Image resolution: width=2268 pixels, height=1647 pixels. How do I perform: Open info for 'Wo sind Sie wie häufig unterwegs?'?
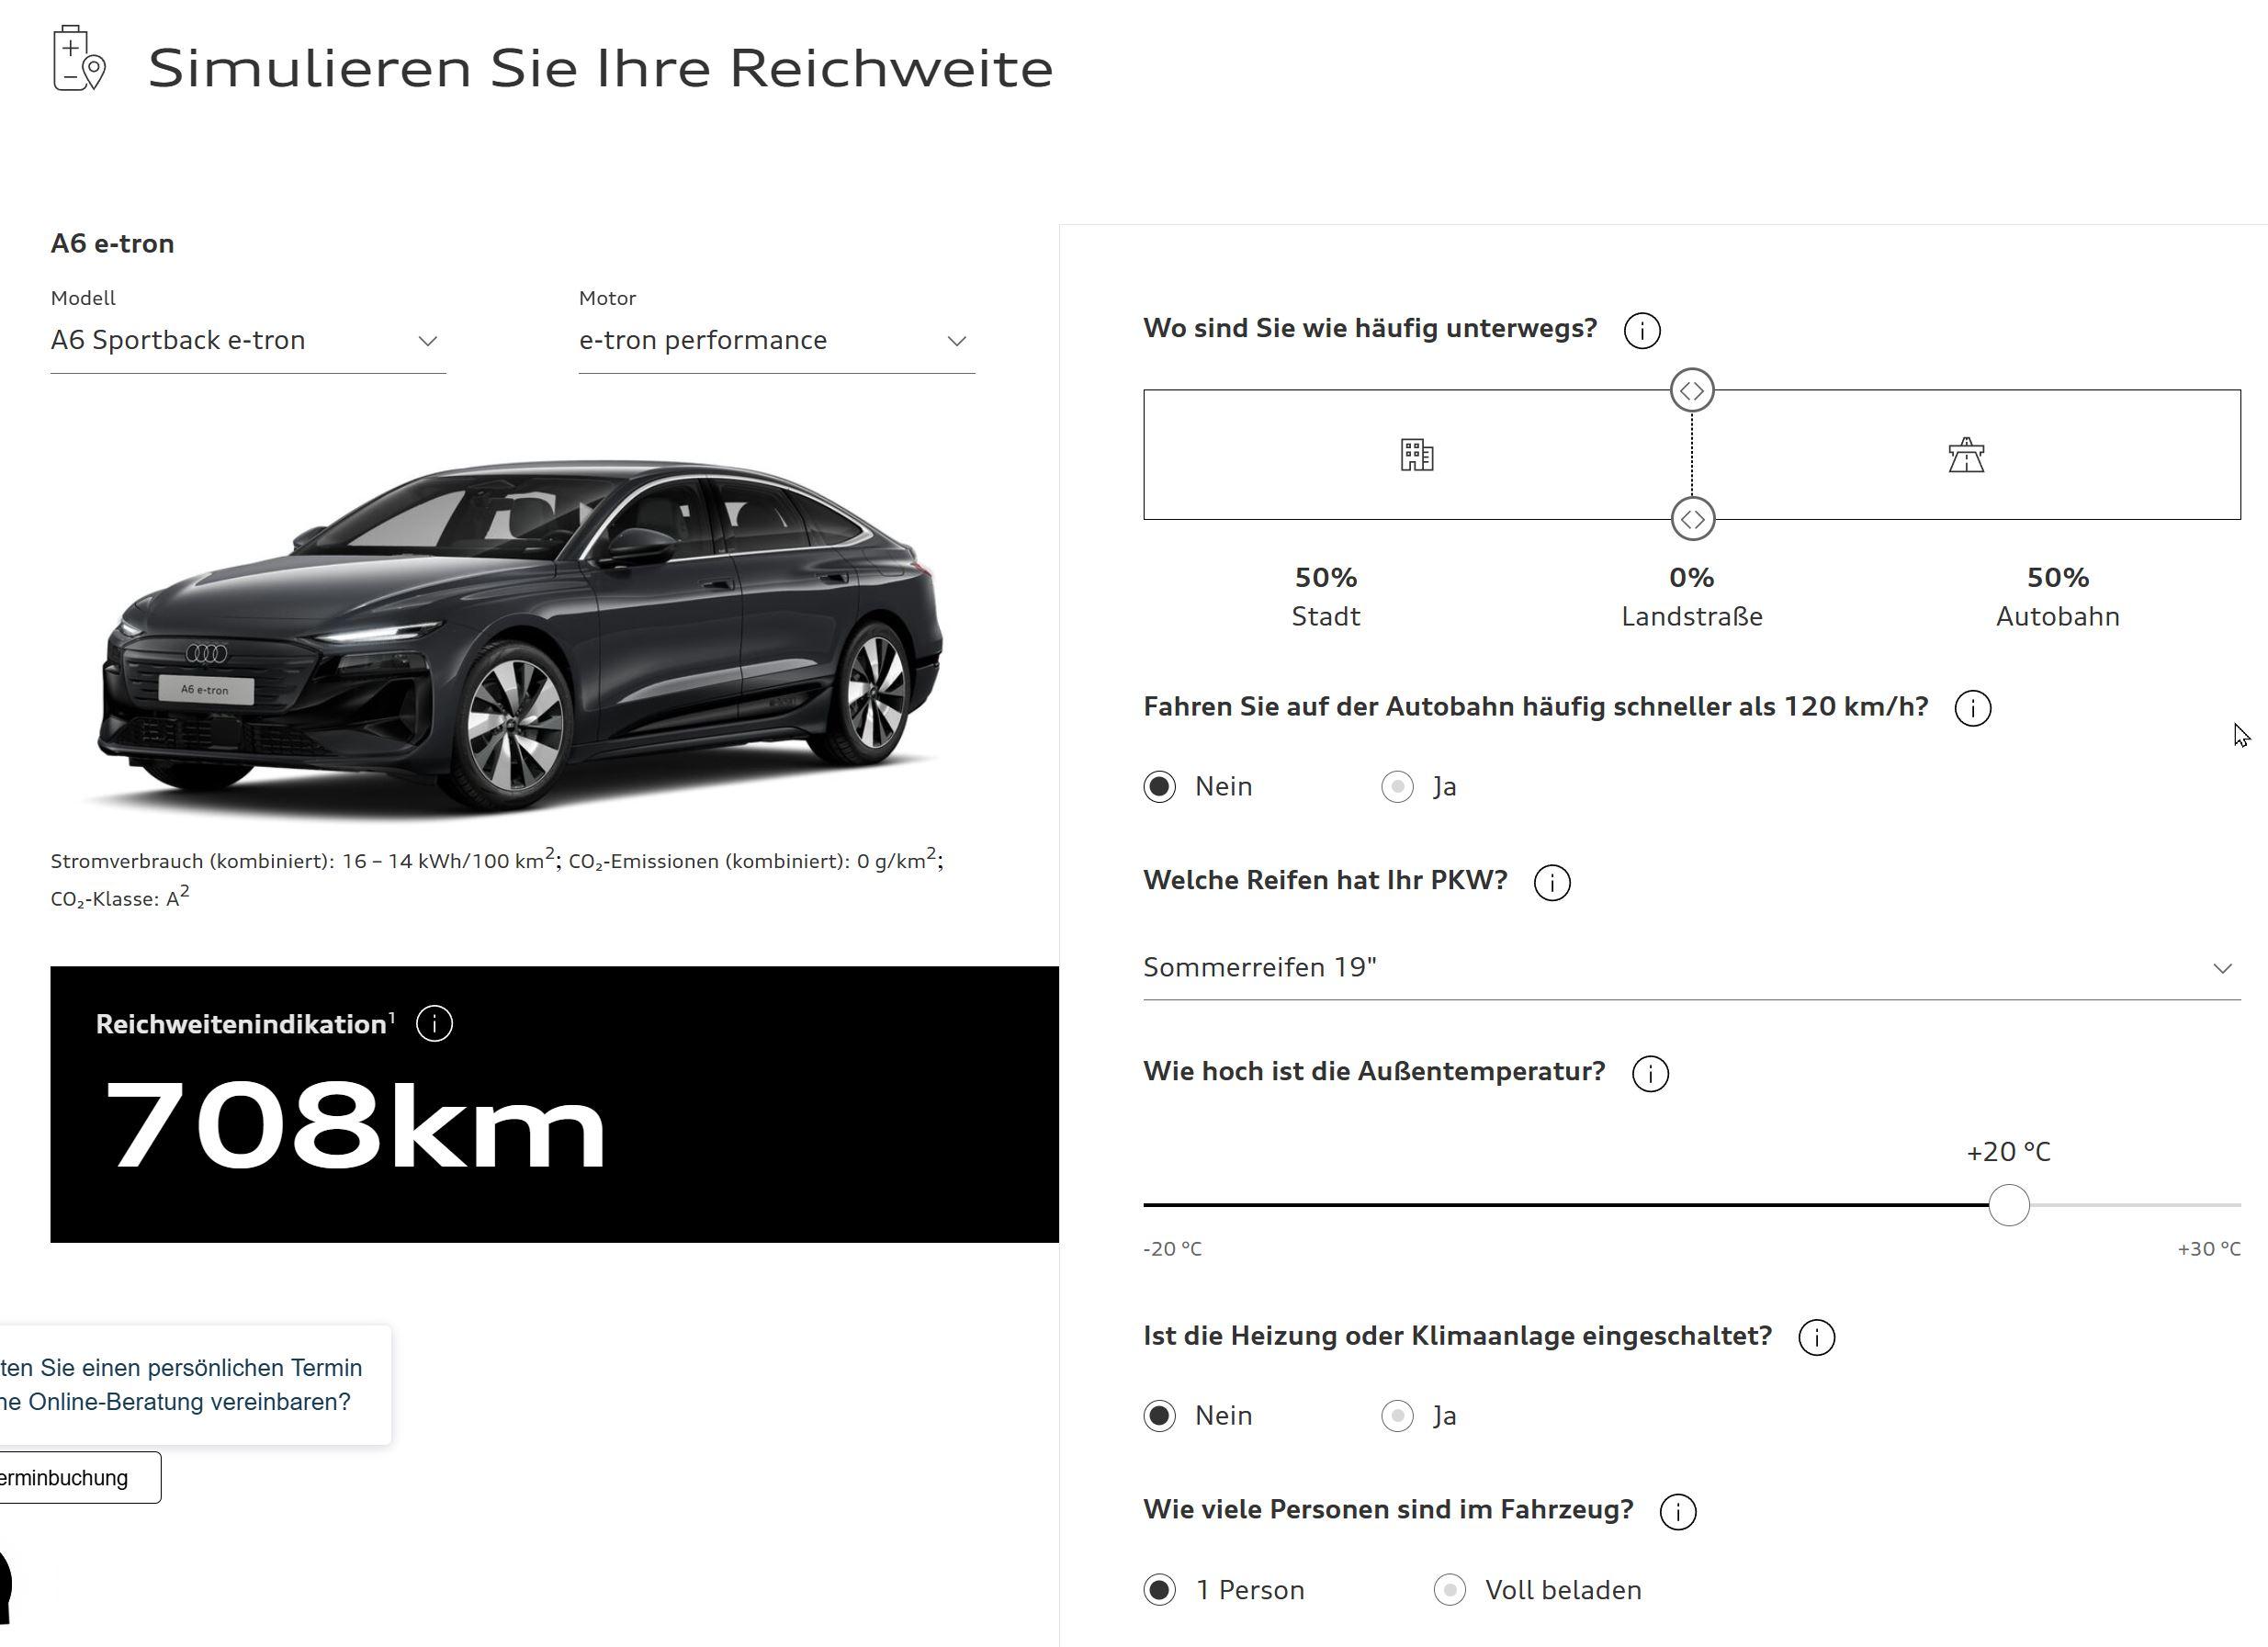(x=1642, y=330)
